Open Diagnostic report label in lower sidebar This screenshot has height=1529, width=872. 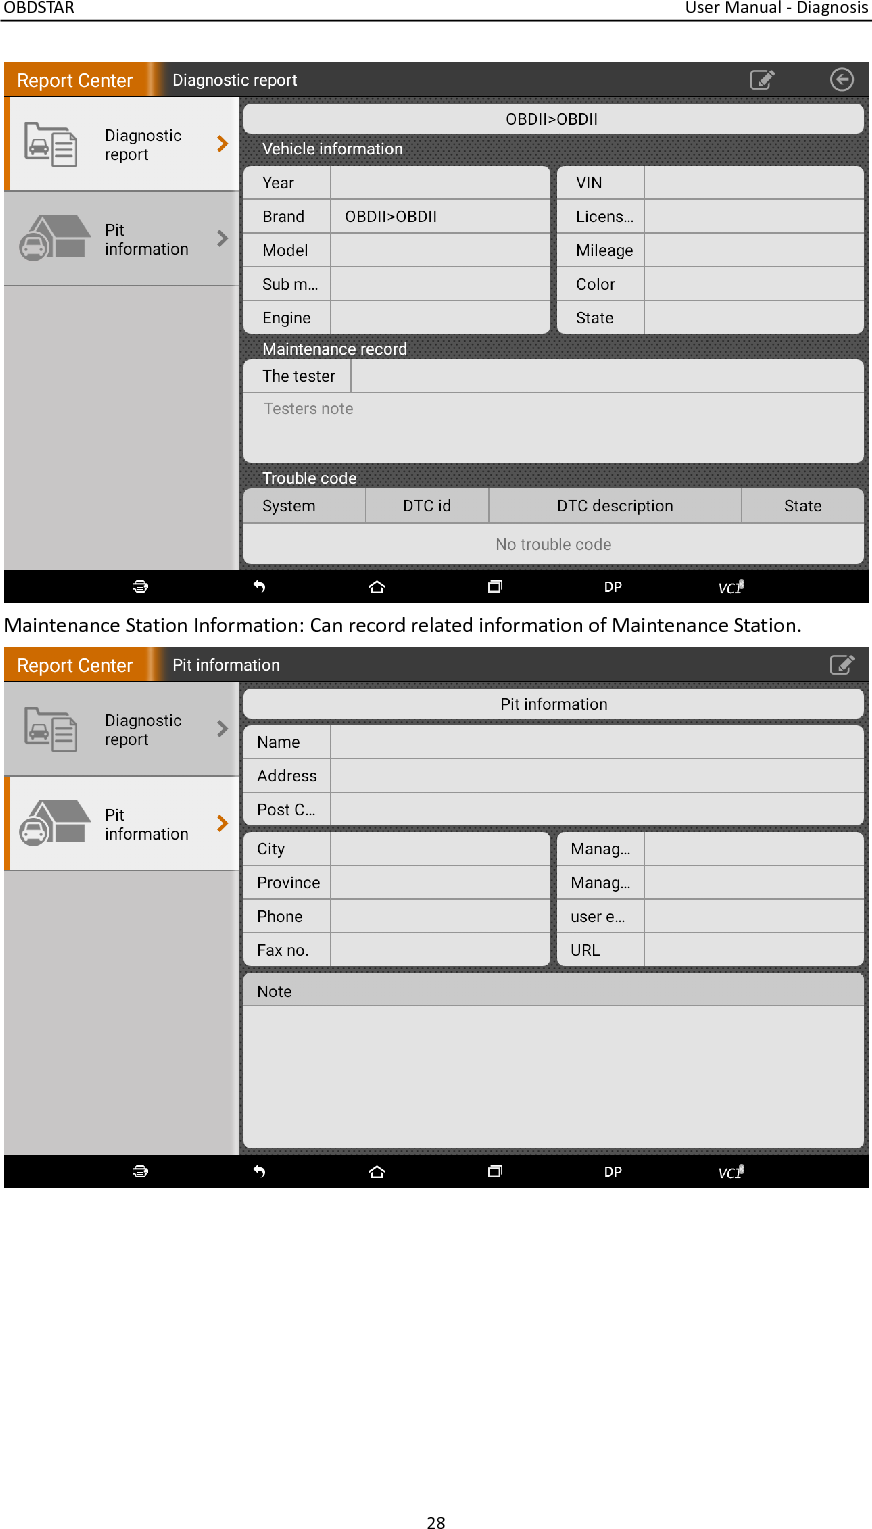[x=143, y=730]
